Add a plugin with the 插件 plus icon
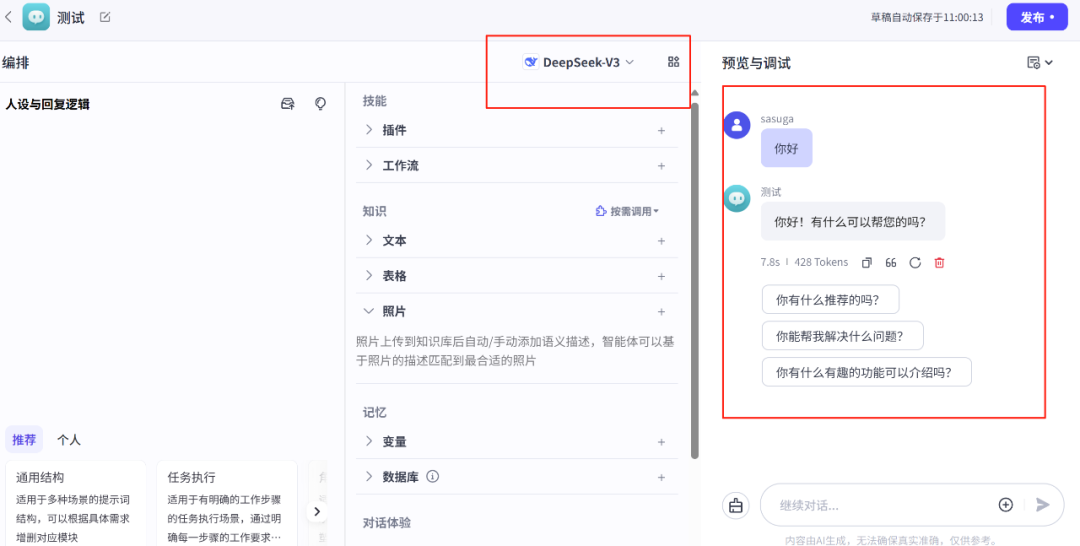The height and width of the screenshot is (546, 1080). pos(661,130)
